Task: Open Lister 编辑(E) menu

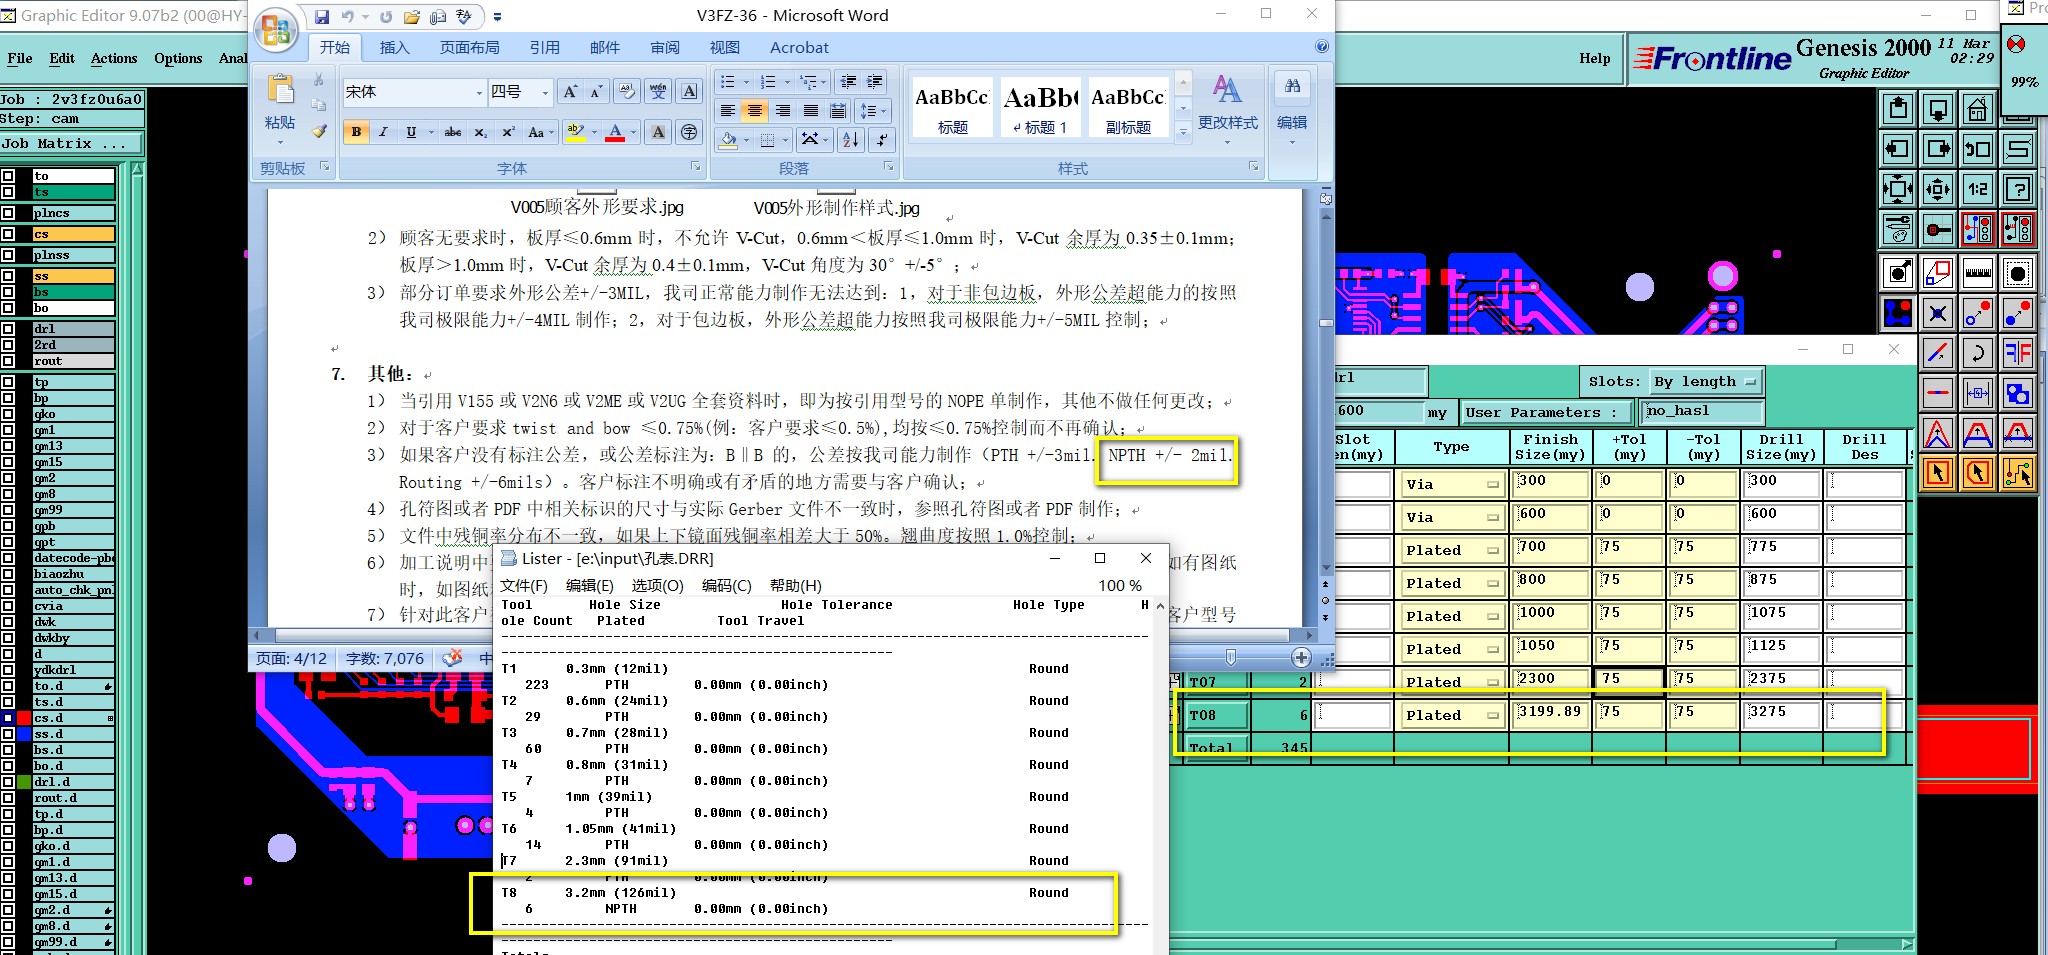Action: coord(590,585)
